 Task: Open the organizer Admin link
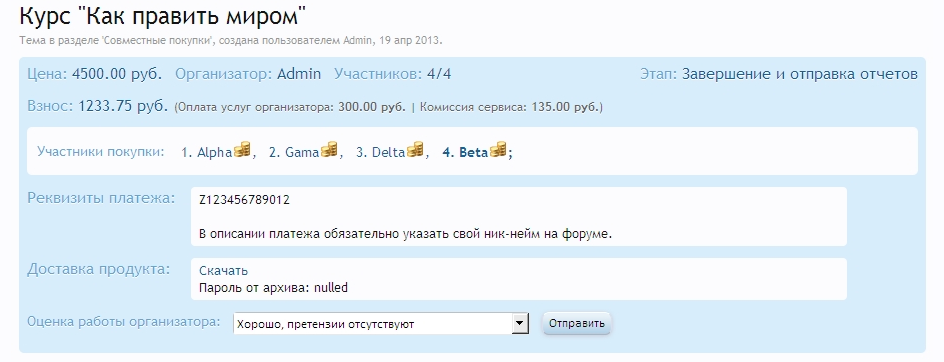point(299,74)
